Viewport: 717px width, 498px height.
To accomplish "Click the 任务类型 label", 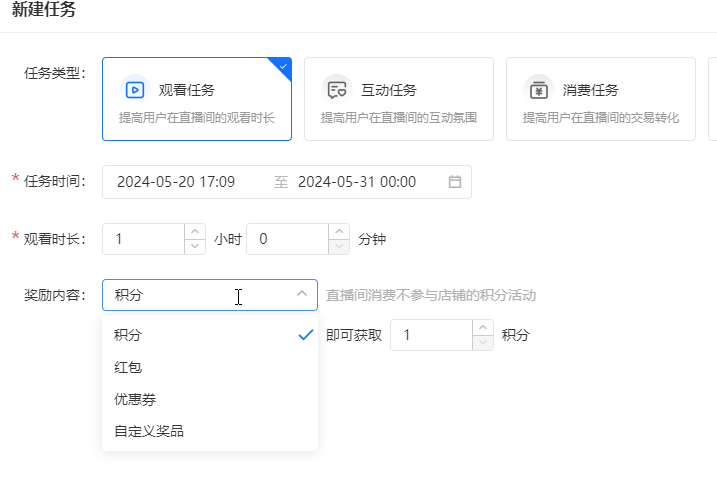I will 55,73.
